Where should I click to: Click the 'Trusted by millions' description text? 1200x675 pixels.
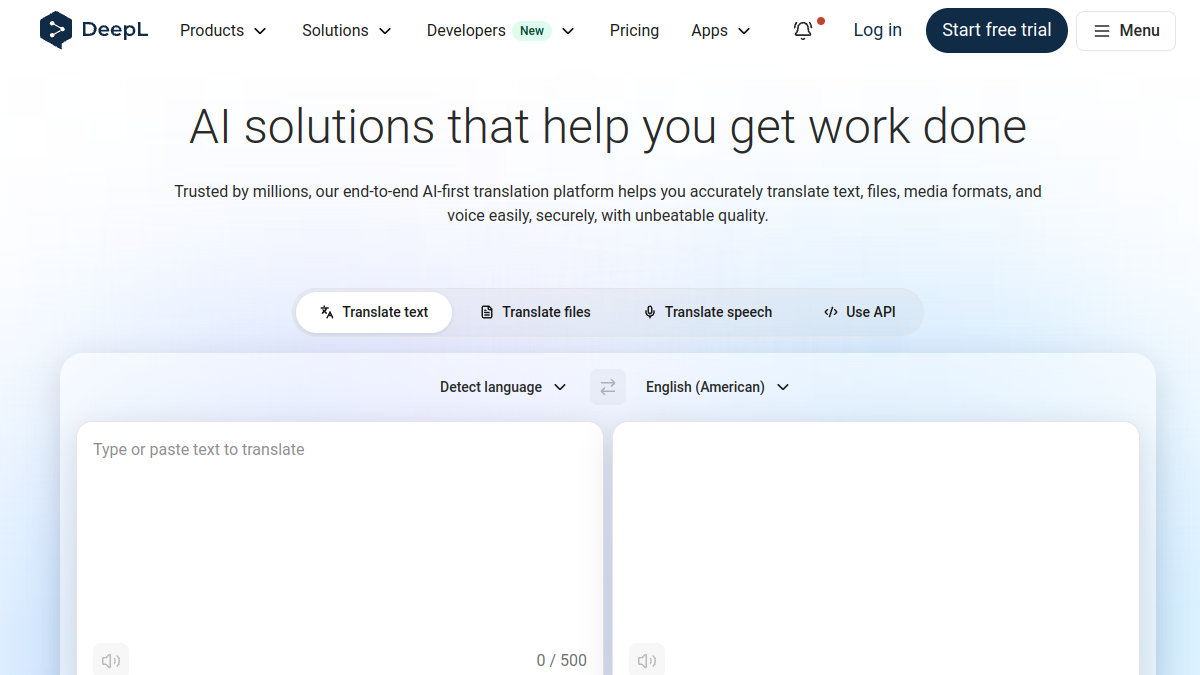608,203
